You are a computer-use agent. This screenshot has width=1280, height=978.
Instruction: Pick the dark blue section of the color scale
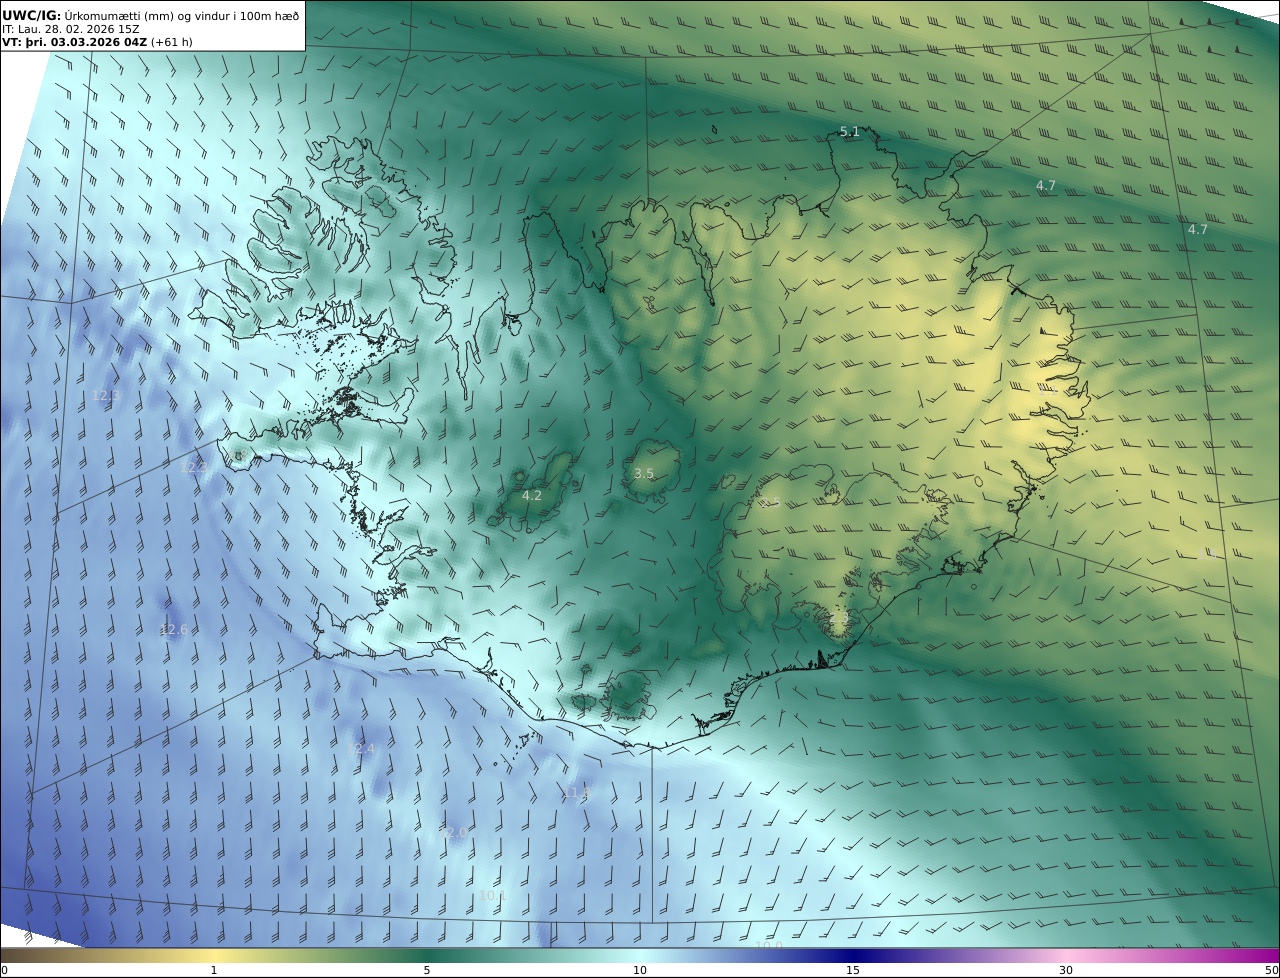[x=853, y=955]
